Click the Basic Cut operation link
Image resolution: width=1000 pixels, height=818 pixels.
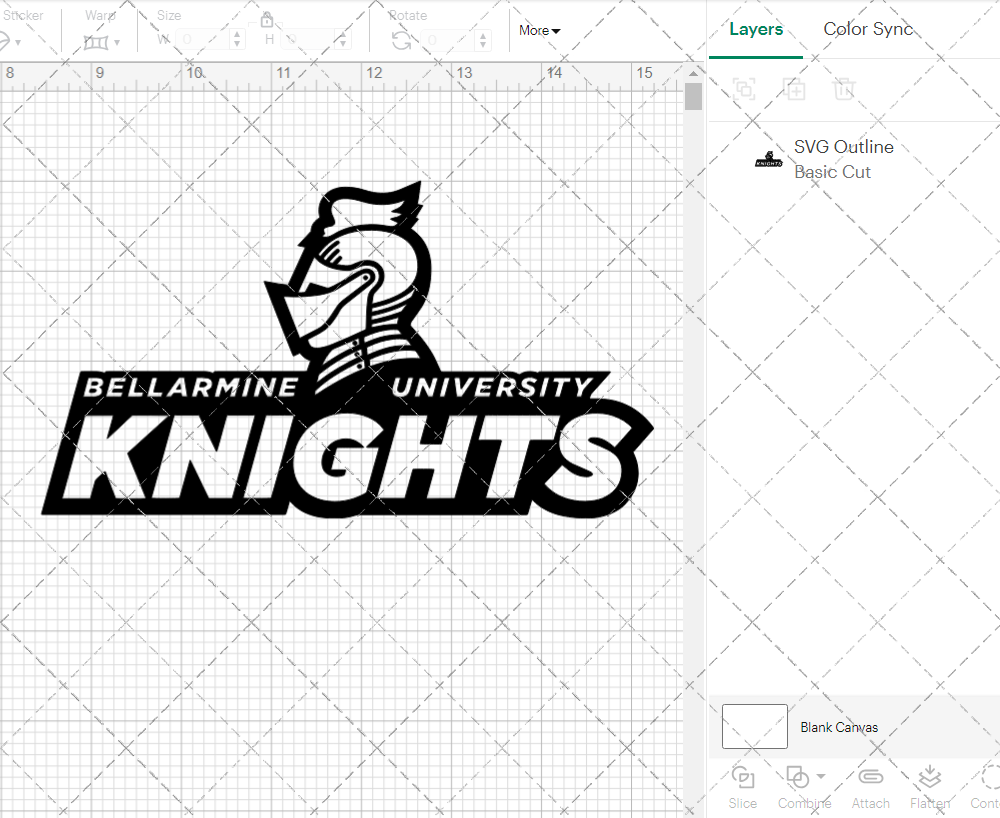(832, 172)
